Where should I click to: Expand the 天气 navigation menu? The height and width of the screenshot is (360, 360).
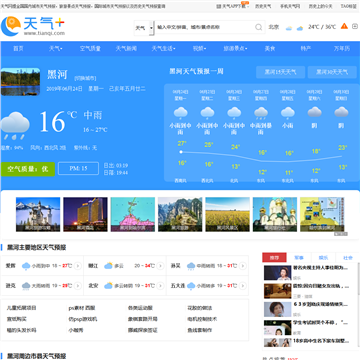(56, 48)
